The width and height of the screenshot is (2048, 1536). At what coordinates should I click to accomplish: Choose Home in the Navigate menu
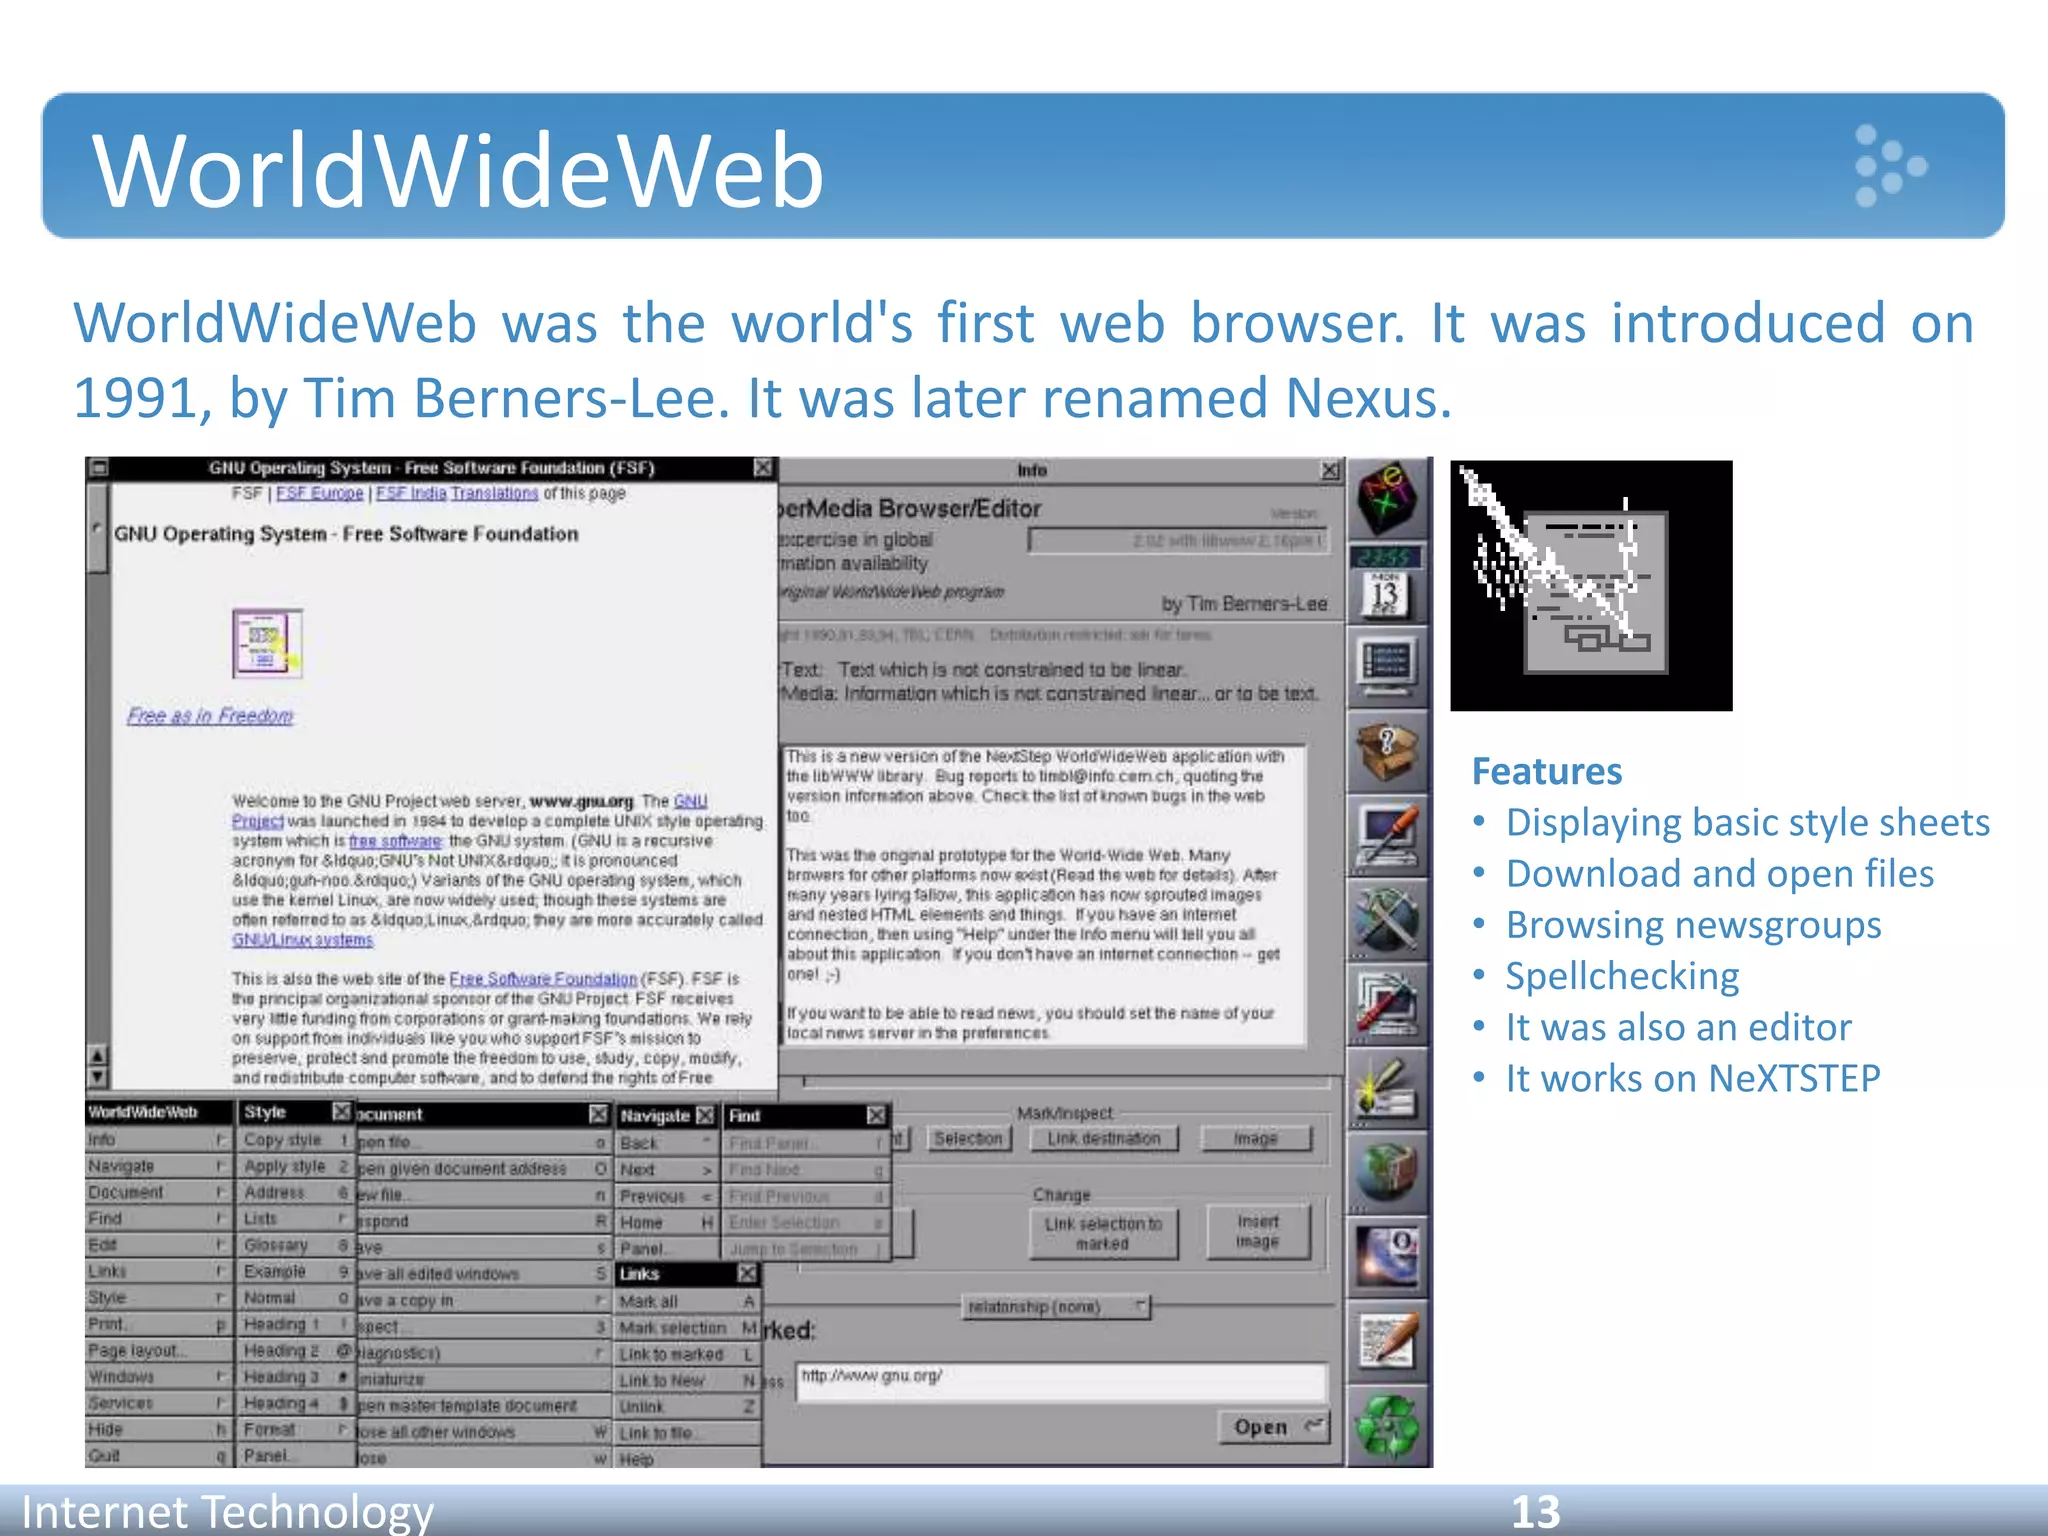click(x=666, y=1222)
